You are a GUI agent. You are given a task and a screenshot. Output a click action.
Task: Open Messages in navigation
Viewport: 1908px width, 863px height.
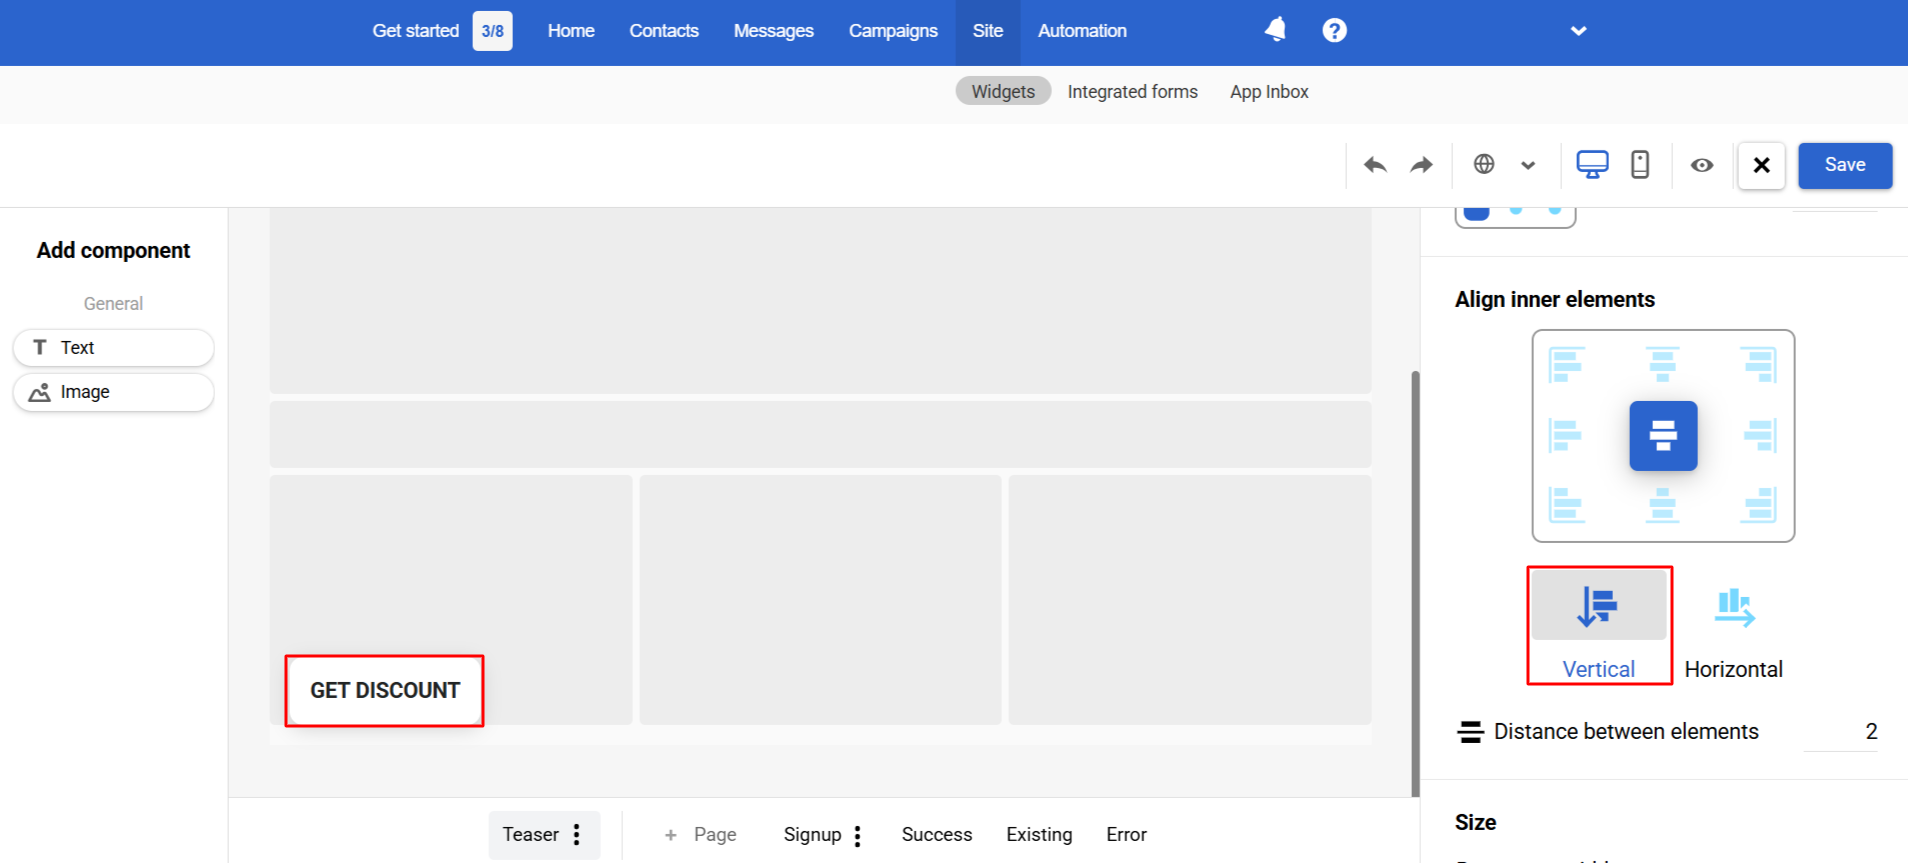tap(773, 31)
